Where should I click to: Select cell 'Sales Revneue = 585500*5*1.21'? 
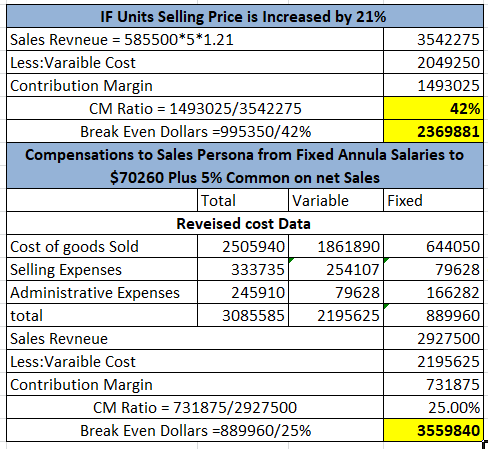(195, 39)
